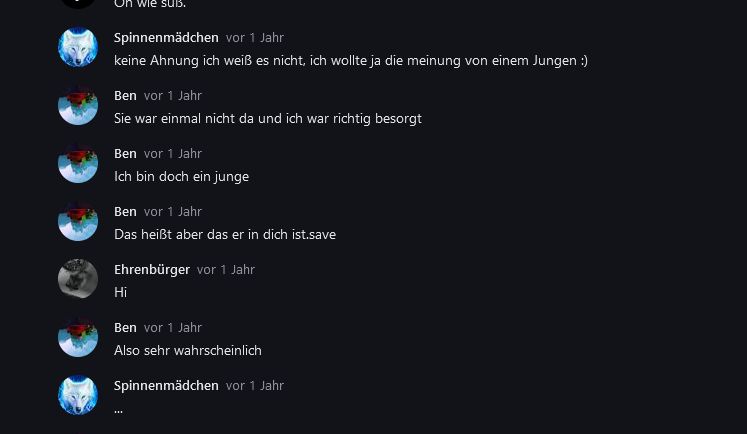Select the Ben name above 'Ich bin doch ein junge'

click(125, 154)
